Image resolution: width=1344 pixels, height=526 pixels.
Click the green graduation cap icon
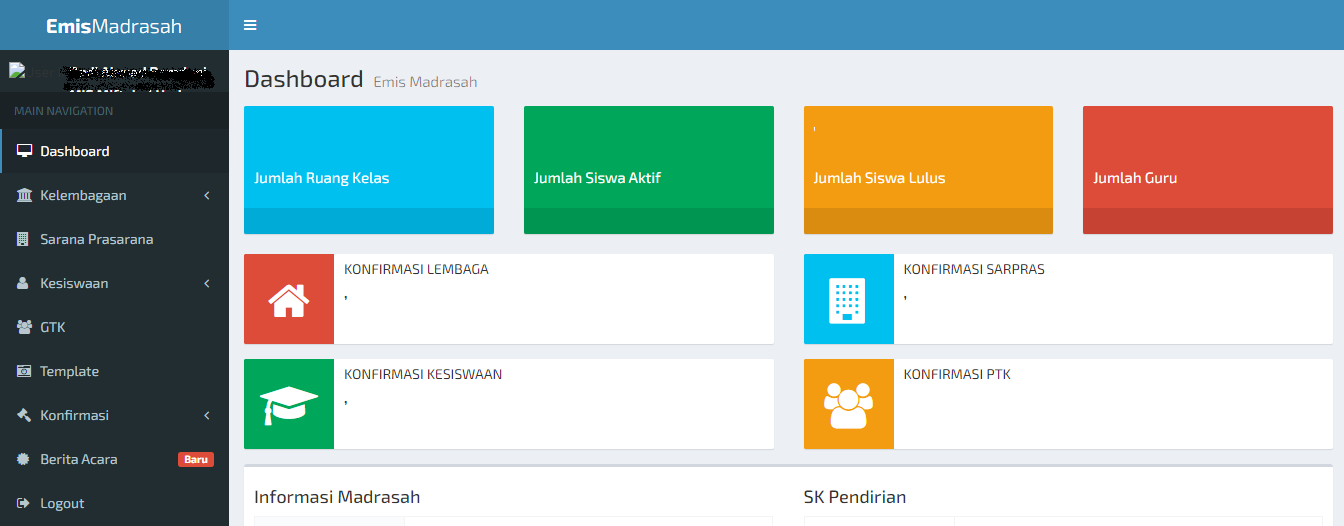point(289,404)
